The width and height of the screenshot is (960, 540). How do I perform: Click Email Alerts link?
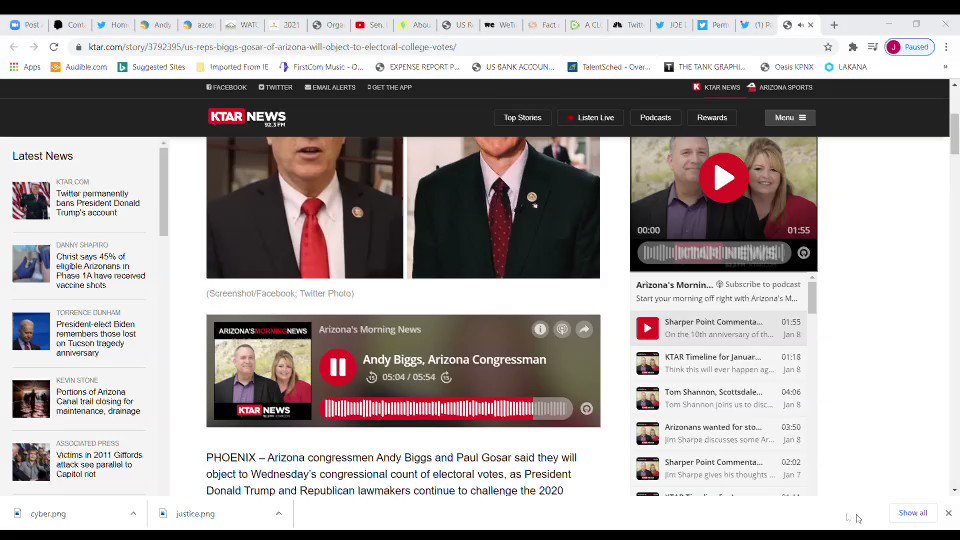point(330,88)
